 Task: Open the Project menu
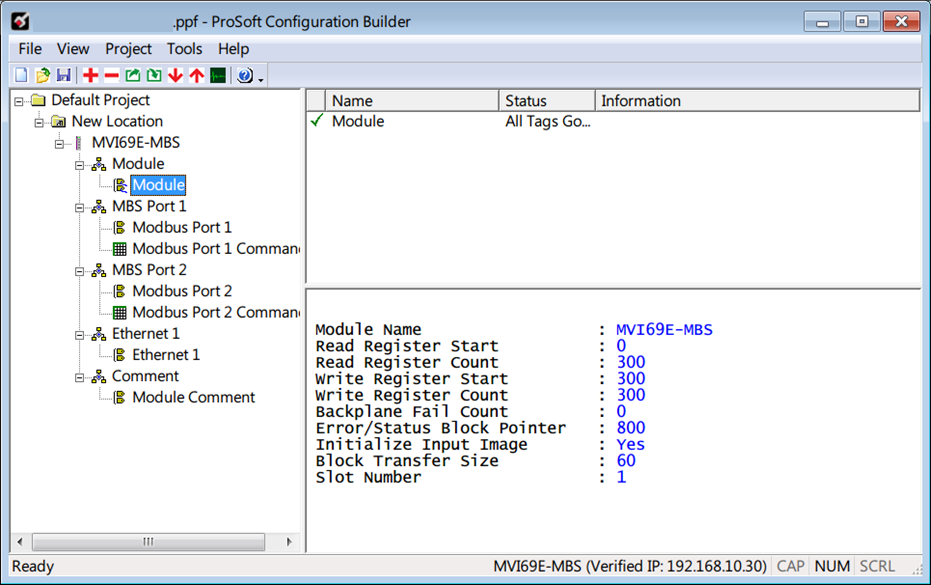point(128,49)
